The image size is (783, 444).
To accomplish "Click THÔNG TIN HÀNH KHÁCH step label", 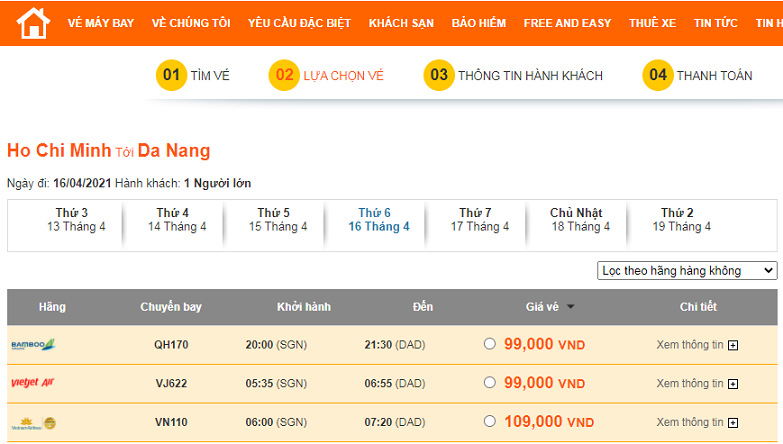I will [x=530, y=75].
